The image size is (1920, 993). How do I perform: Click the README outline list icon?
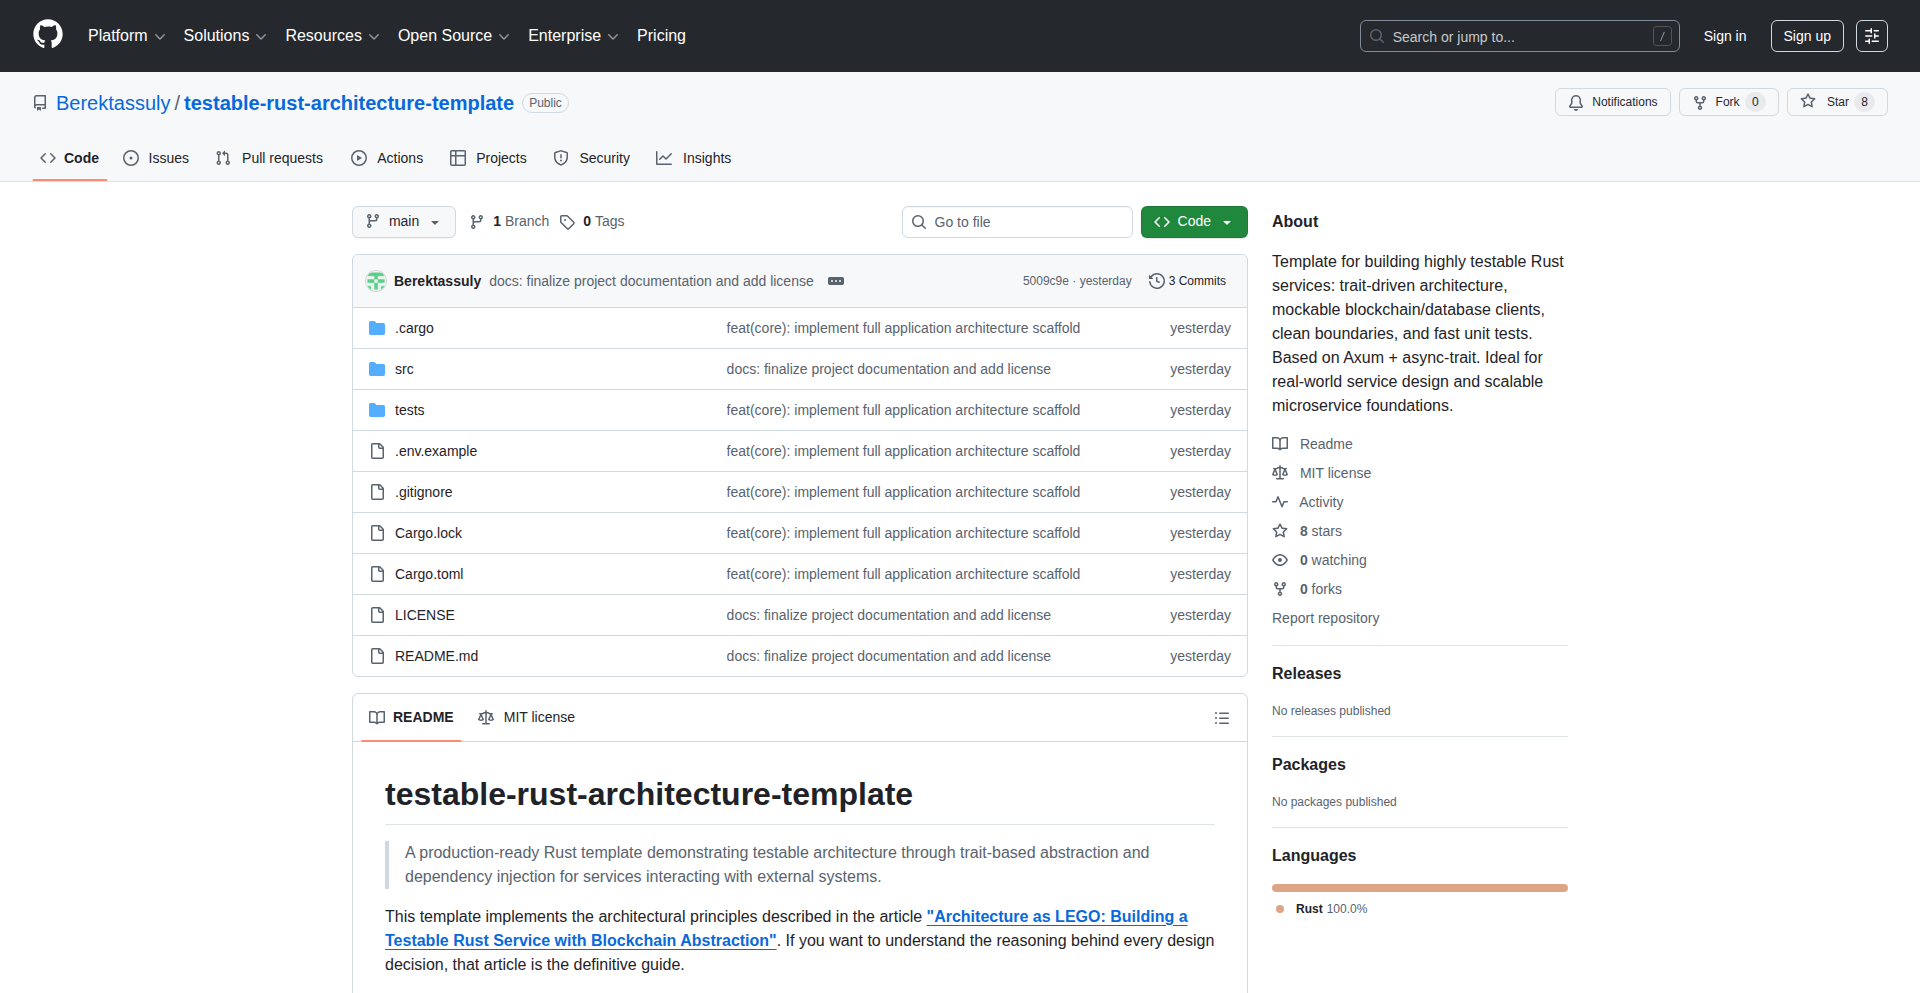tap(1221, 718)
